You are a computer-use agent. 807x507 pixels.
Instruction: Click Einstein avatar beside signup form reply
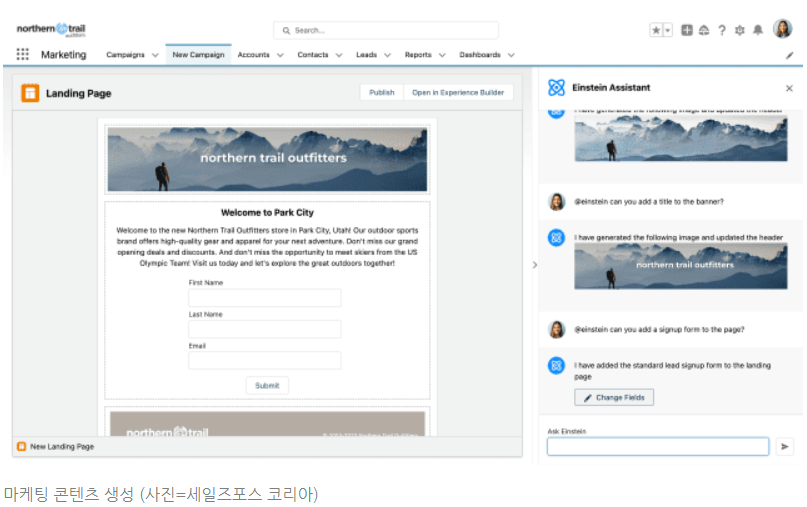(x=556, y=365)
